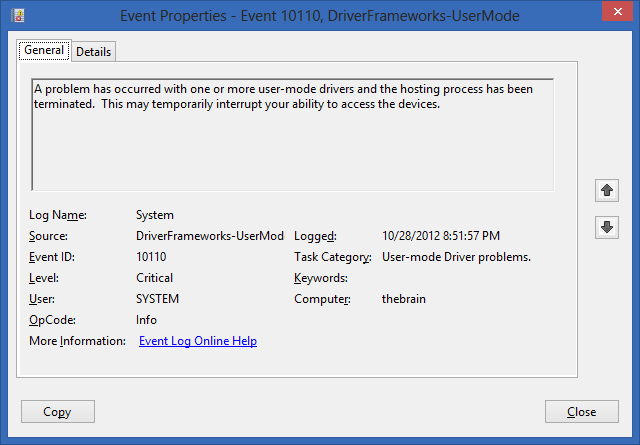Viewport: 640px width, 445px height.
Task: Click the User value SYSTEM
Action: click(157, 299)
